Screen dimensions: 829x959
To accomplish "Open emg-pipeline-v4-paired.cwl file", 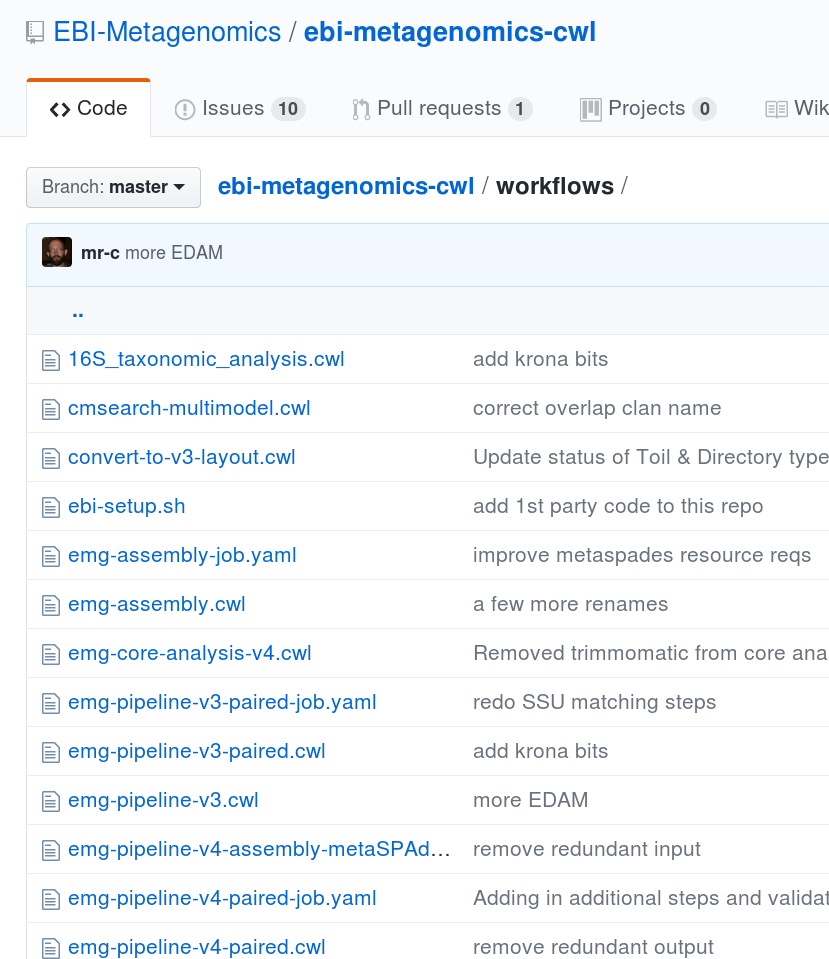I will tap(197, 947).
